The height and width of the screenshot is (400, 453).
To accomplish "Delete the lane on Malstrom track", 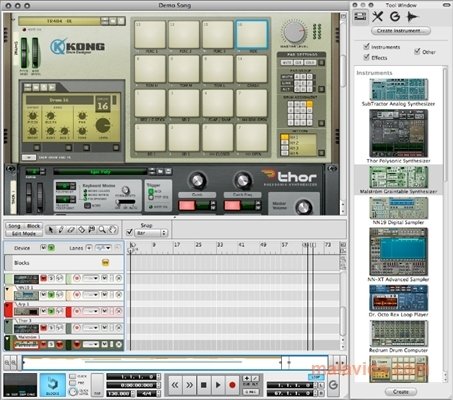I will [118, 344].
